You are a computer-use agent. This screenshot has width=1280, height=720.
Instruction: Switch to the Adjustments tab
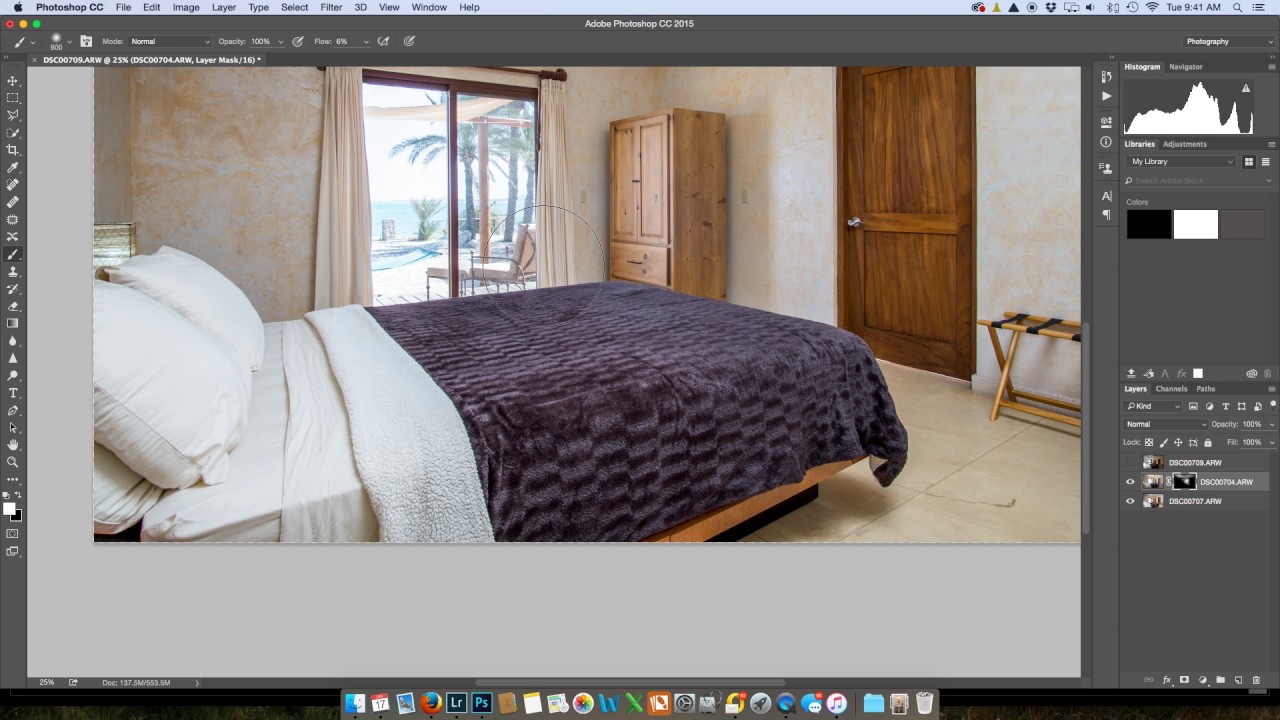(1185, 144)
